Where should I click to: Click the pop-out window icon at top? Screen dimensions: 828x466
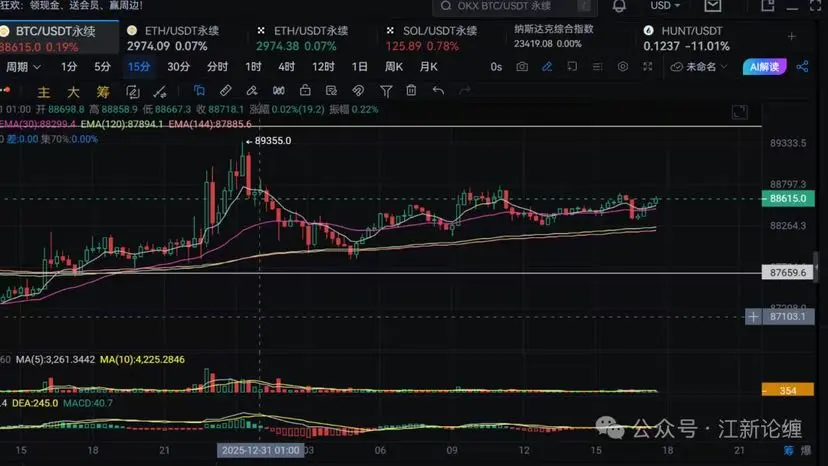(x=767, y=5)
